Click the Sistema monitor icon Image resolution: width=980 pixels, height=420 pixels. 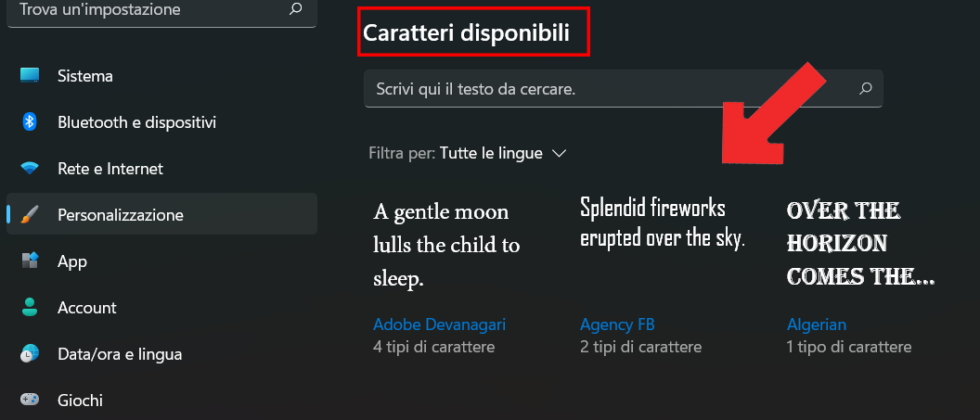pos(30,76)
